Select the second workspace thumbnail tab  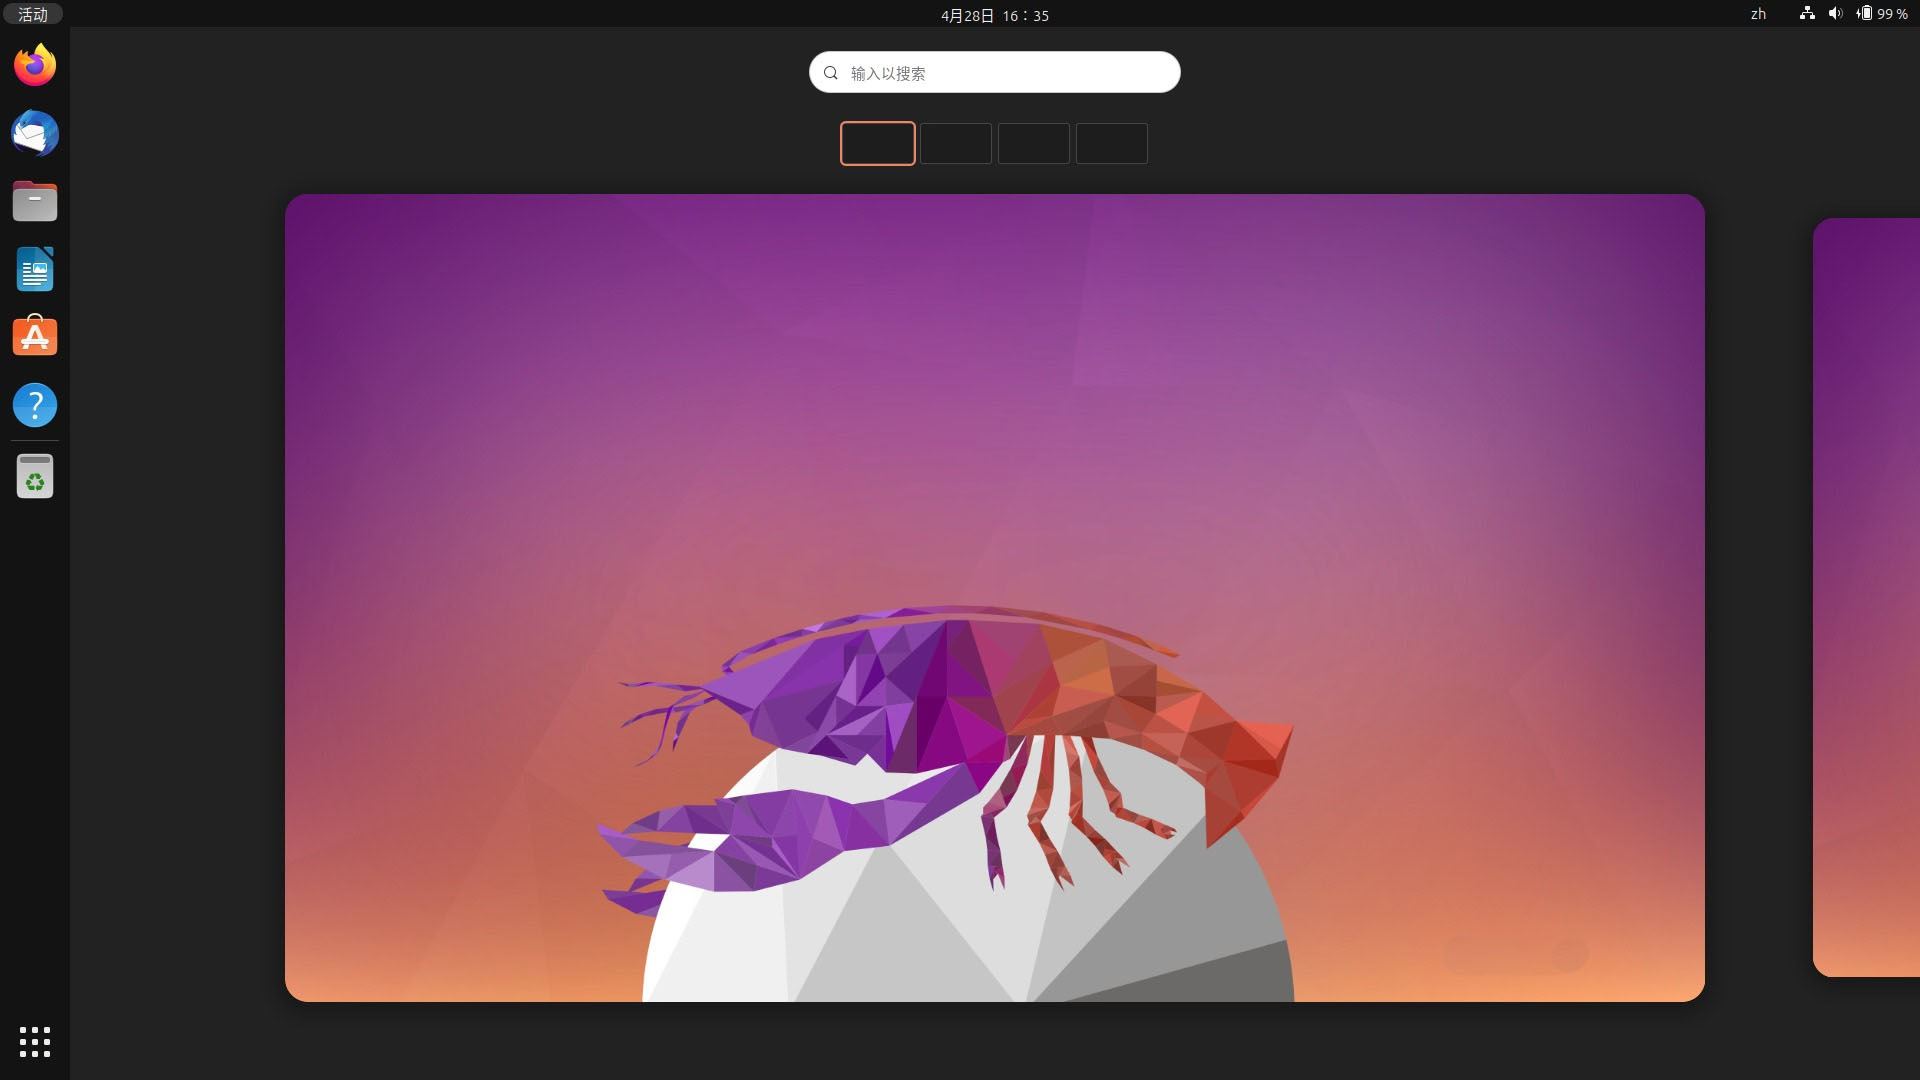click(956, 142)
